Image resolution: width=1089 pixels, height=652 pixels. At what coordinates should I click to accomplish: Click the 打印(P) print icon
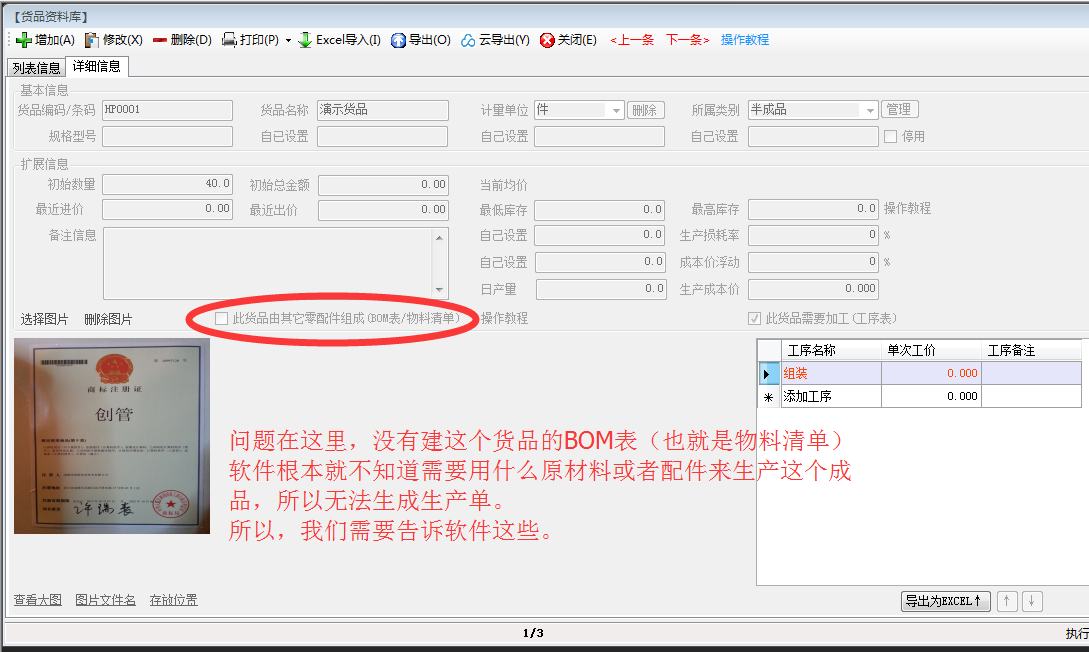pyautogui.click(x=230, y=41)
